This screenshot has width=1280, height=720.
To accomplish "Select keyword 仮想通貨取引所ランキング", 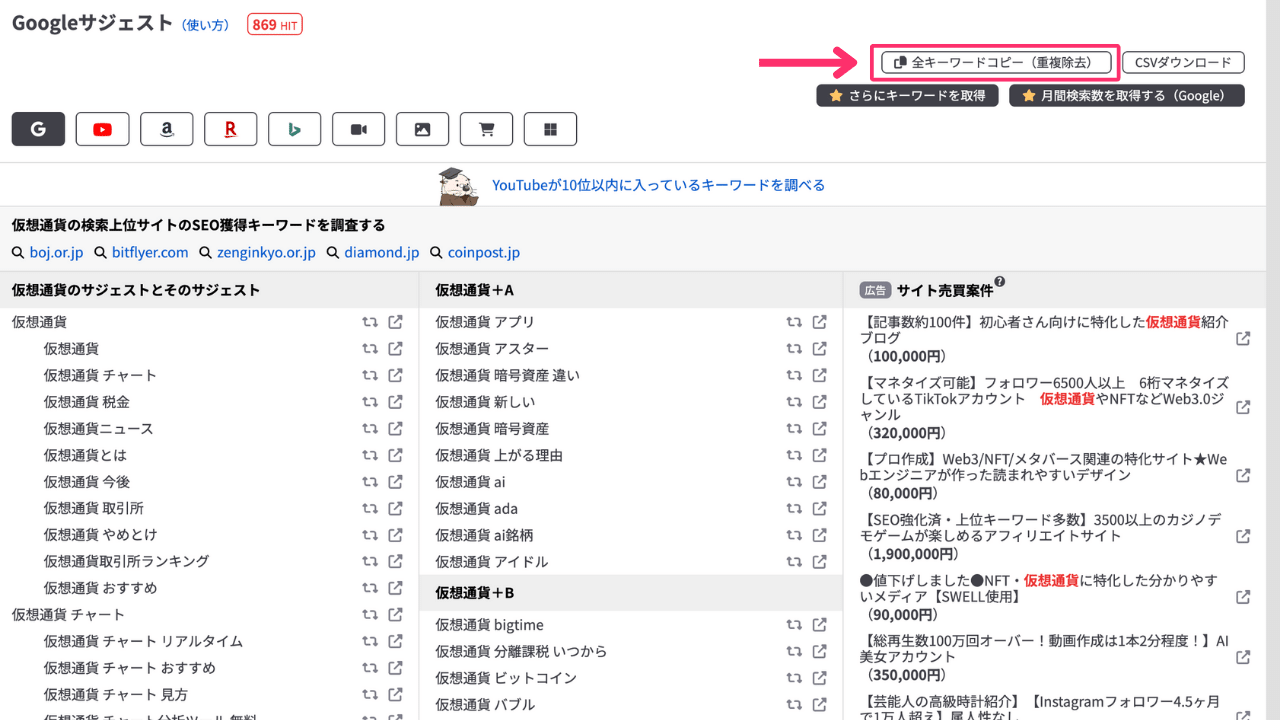I will pos(126,561).
